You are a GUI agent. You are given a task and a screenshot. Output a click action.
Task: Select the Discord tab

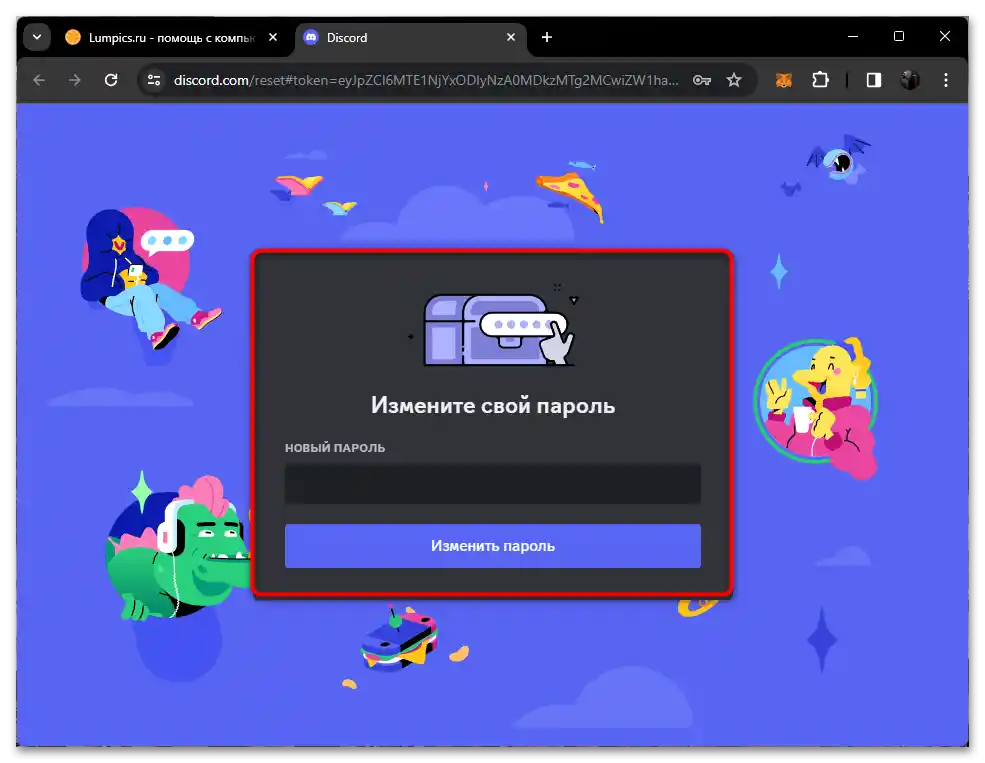pos(411,38)
